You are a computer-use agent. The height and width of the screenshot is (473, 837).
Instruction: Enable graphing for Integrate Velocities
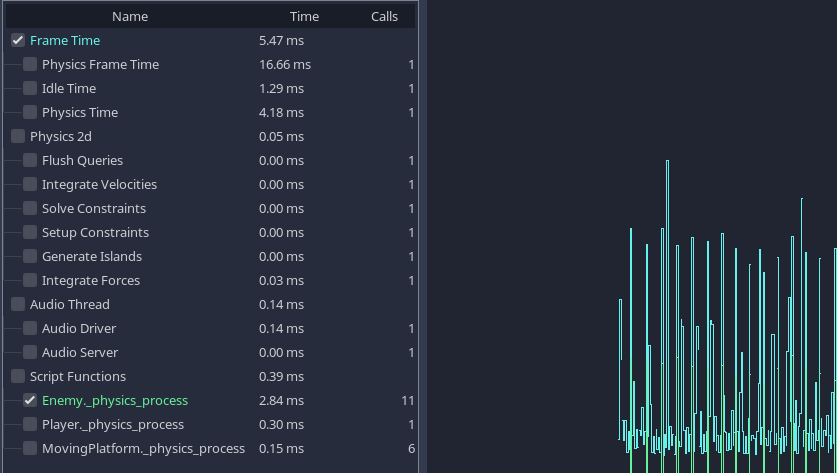click(x=30, y=185)
